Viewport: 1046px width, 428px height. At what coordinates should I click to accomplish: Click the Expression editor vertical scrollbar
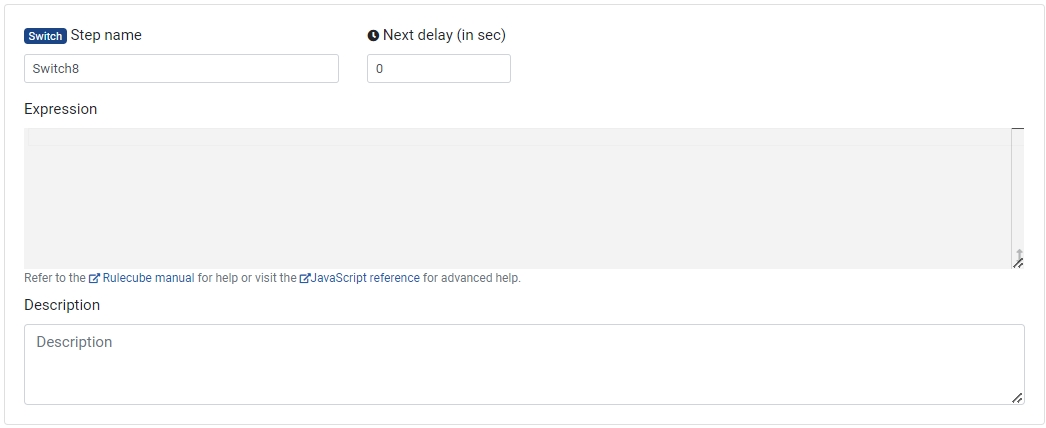(1017, 190)
